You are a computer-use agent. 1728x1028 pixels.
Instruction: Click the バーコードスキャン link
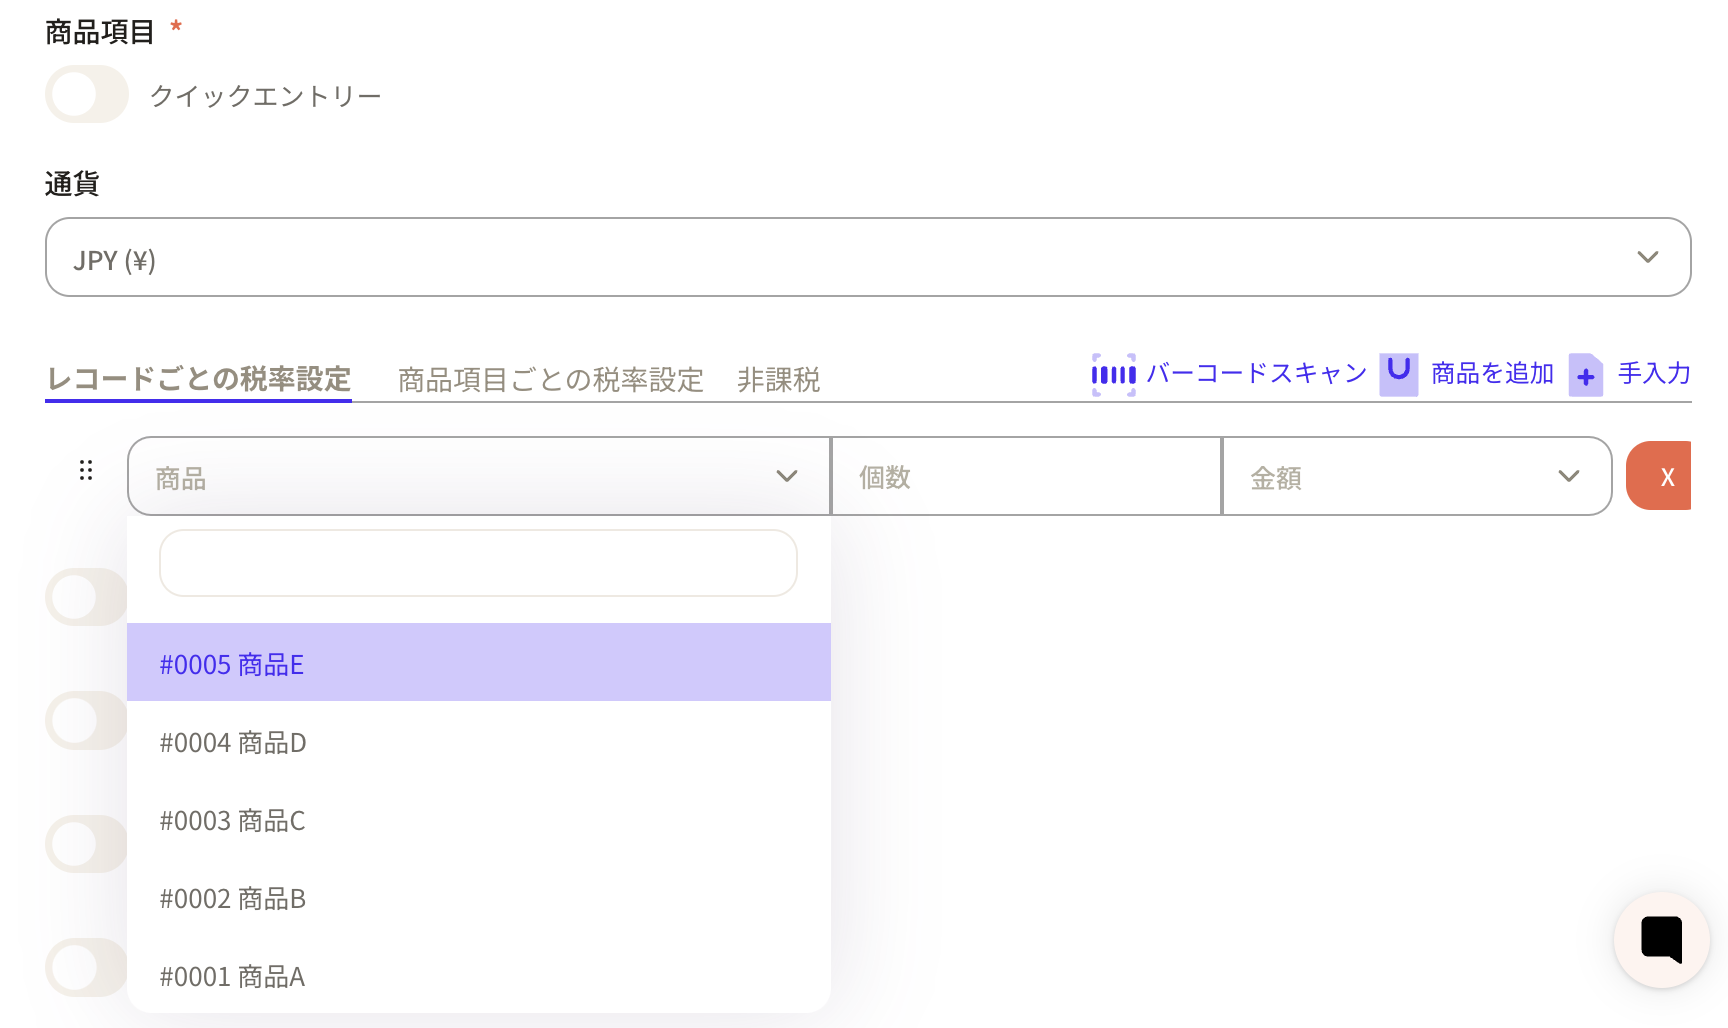[x=1256, y=374]
